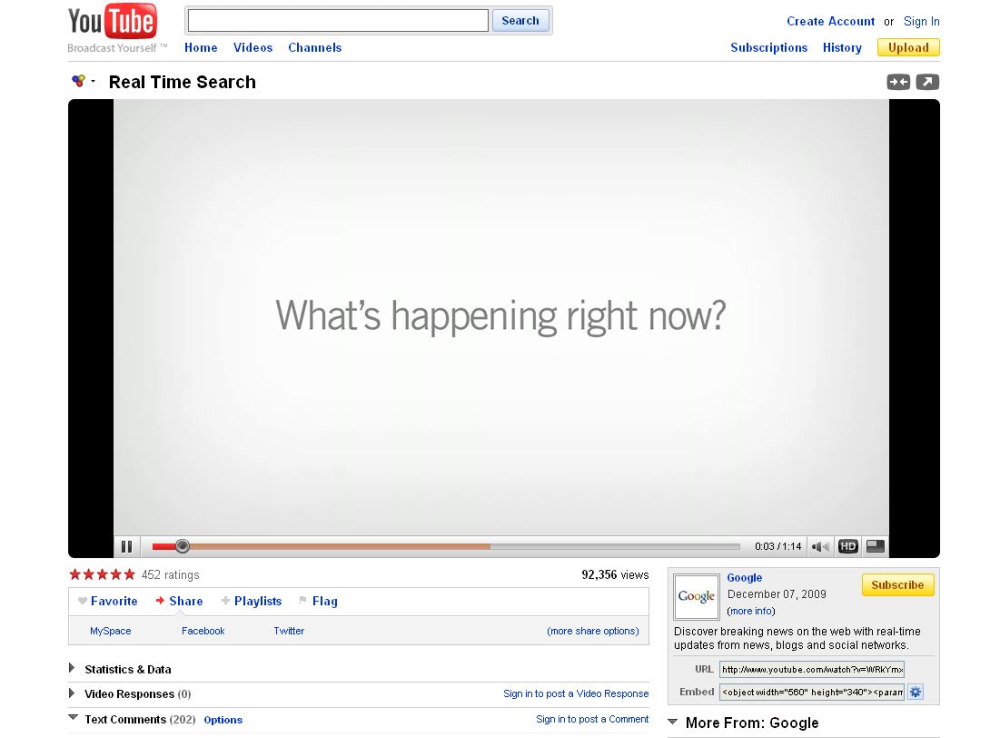Pause the video playback
The width and height of the screenshot is (1000, 738).
pos(127,547)
